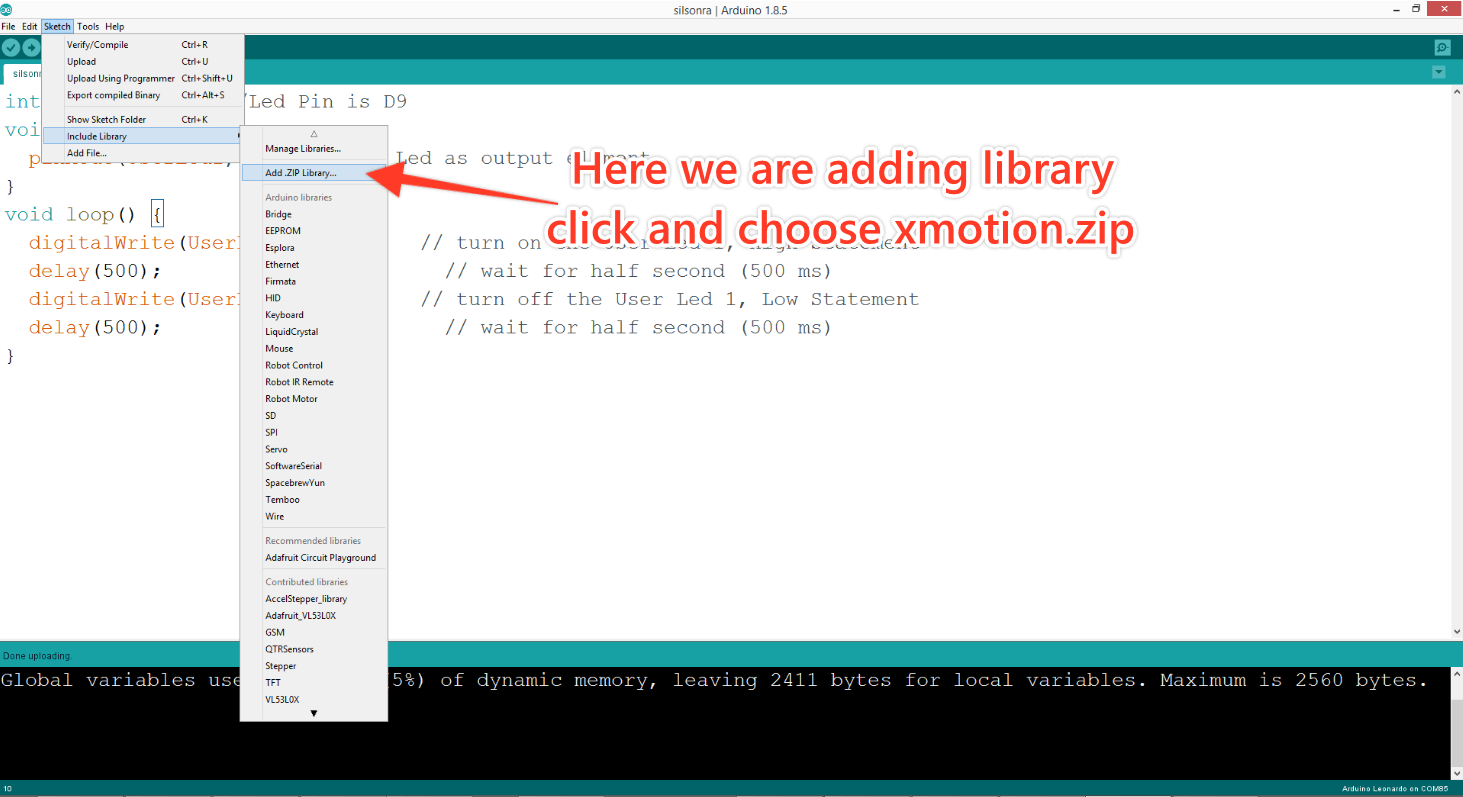Open the tab options dropdown arrow

pos(1439,72)
